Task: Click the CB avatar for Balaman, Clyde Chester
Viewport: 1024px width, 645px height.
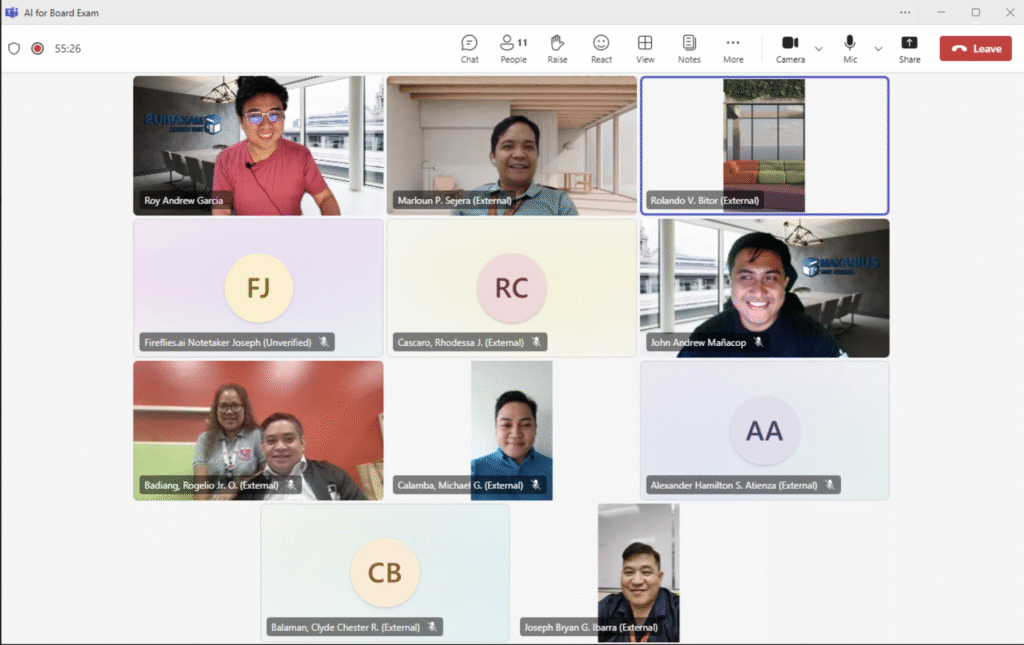Action: point(385,572)
